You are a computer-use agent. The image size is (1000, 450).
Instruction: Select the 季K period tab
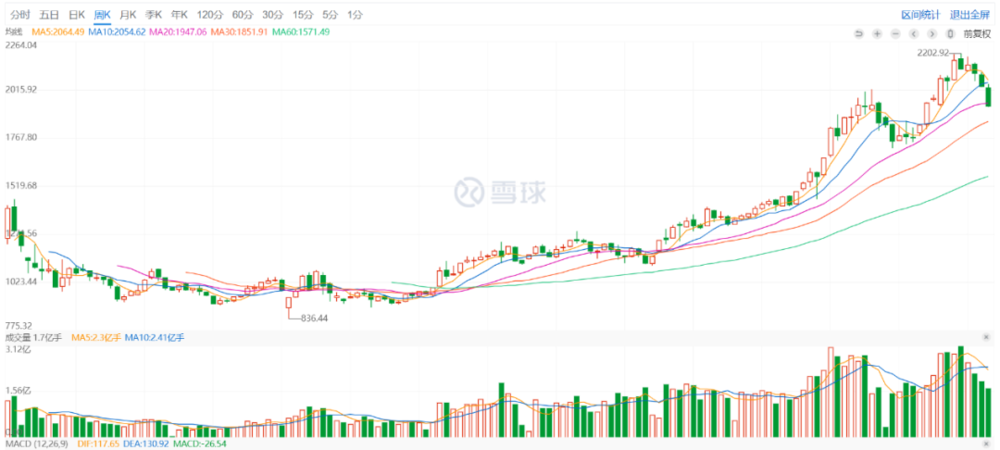[153, 14]
